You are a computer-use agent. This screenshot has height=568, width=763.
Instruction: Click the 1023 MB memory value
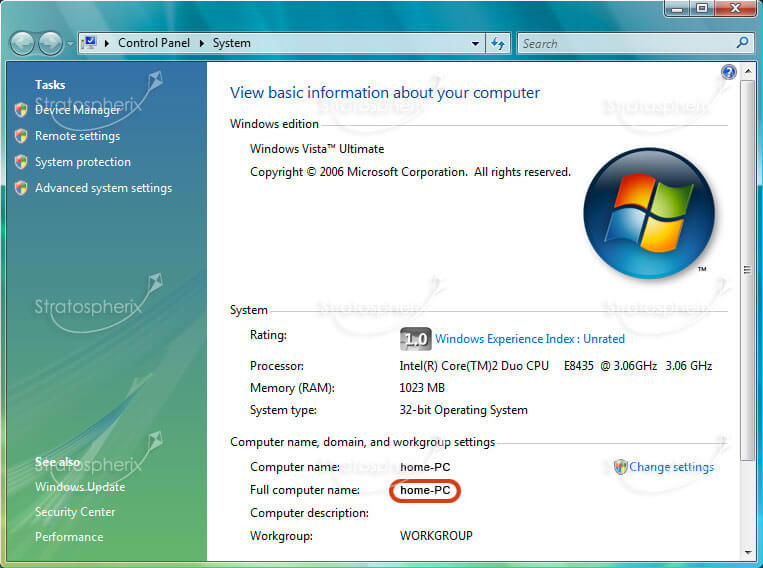pyautogui.click(x=422, y=388)
